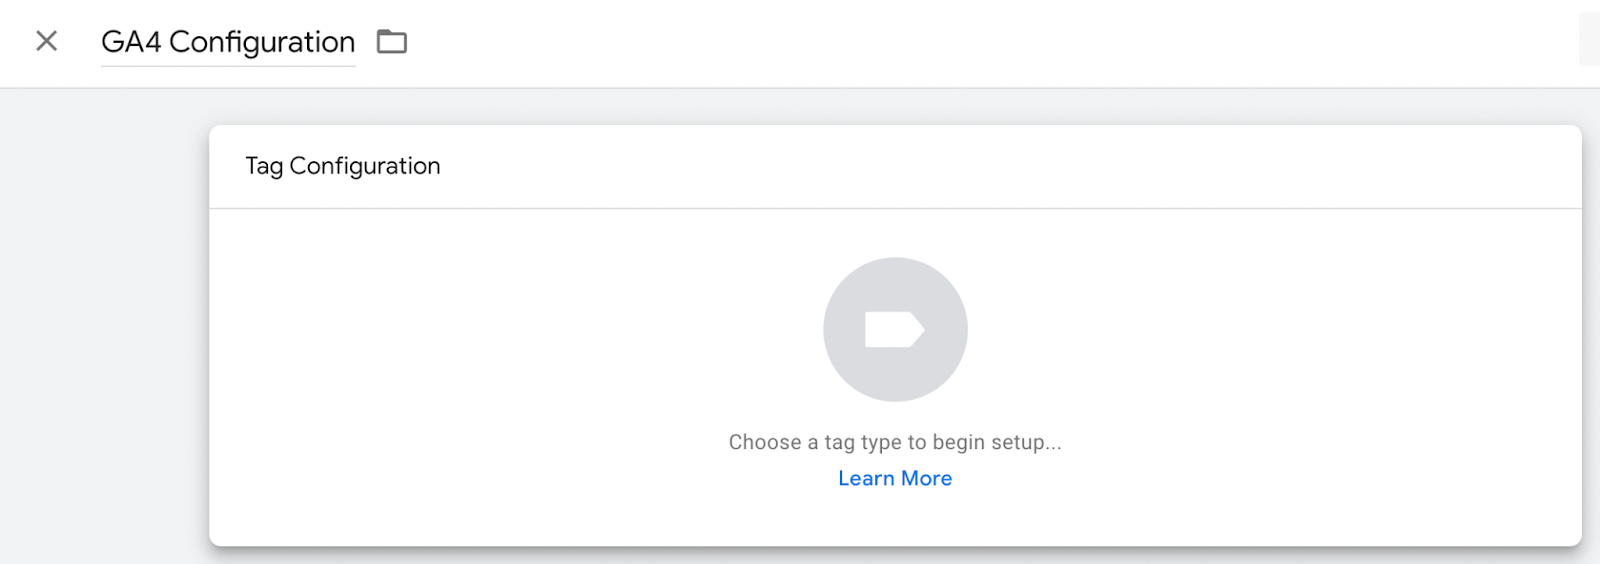
Task: Dismiss the editor with the X icon
Action: click(46, 41)
